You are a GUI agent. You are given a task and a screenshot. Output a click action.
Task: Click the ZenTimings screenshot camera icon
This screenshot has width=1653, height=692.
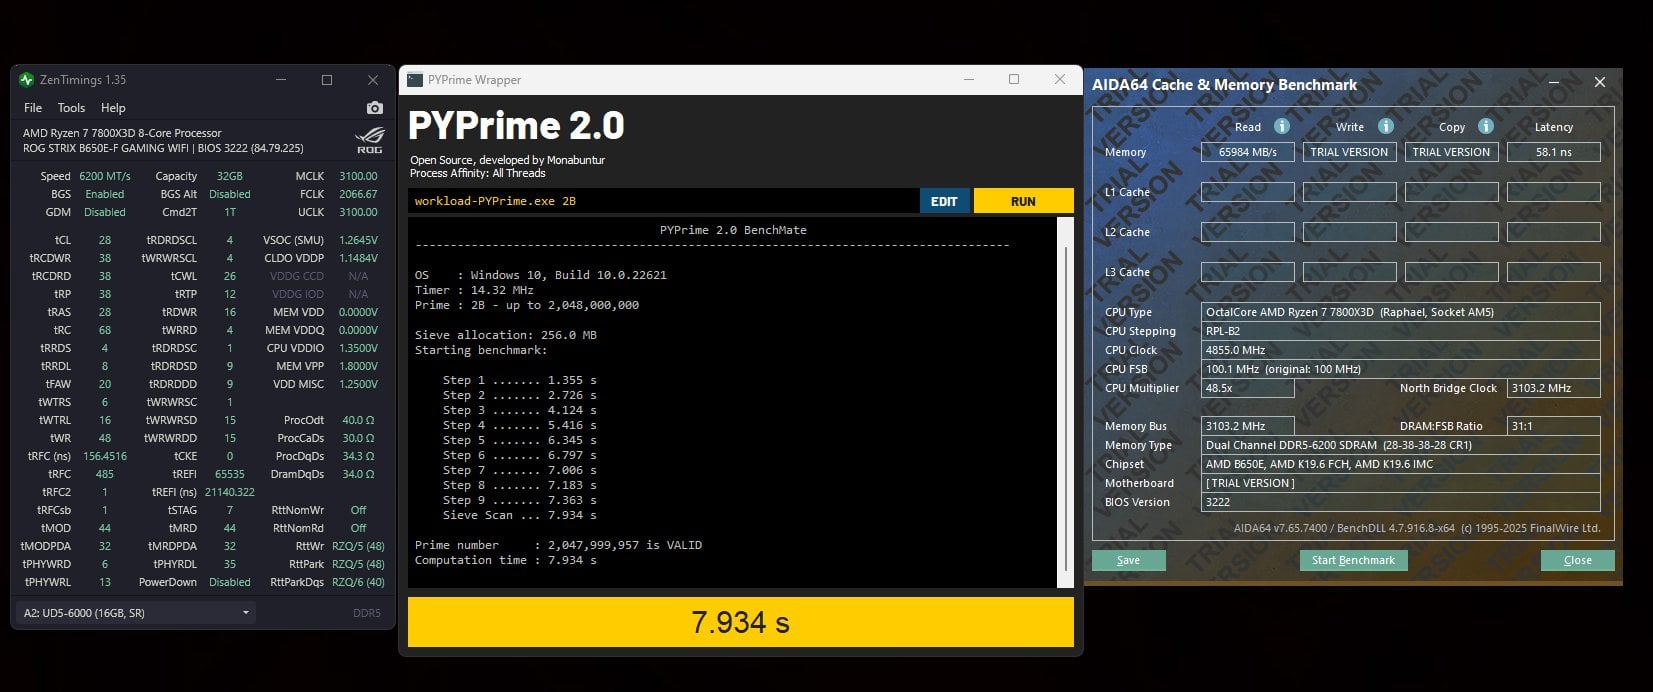click(x=375, y=108)
